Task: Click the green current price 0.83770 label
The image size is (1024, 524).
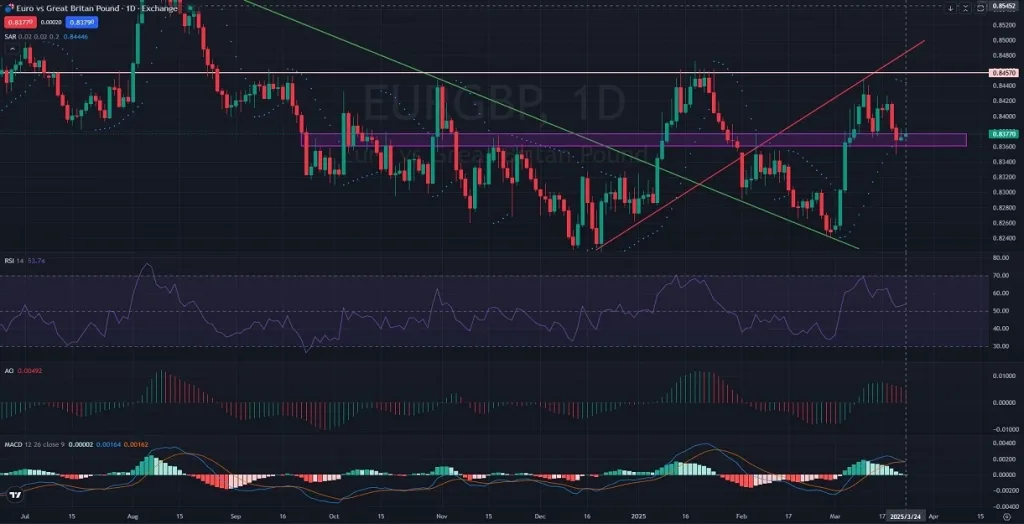Action: (1006, 134)
